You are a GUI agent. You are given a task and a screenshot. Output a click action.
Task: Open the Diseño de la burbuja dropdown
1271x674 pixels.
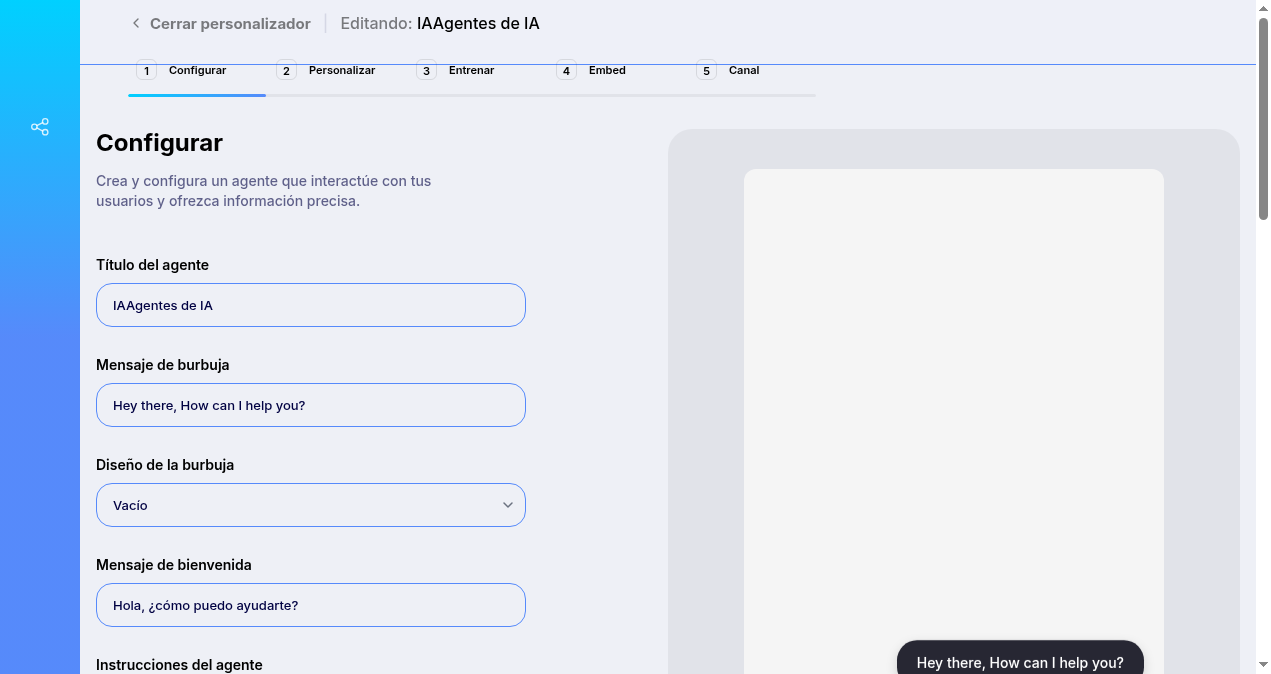click(x=310, y=505)
